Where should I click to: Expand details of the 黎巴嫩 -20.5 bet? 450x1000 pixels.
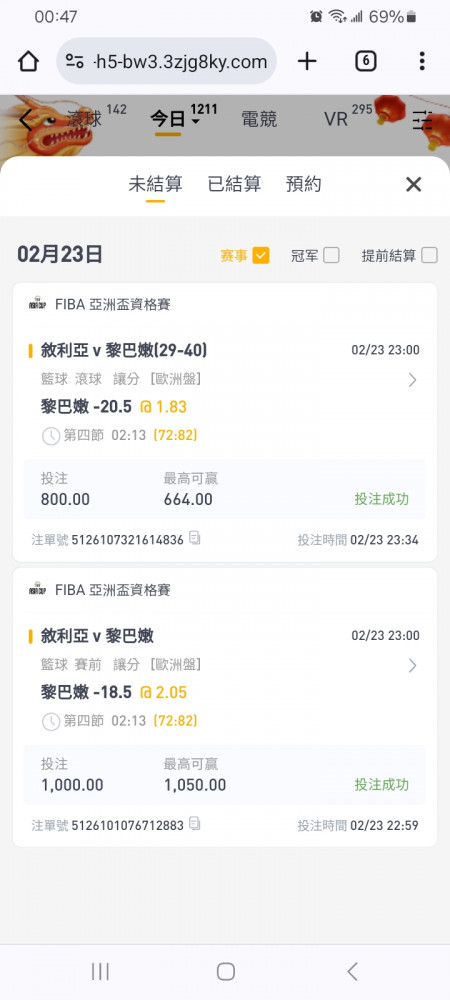(412, 380)
